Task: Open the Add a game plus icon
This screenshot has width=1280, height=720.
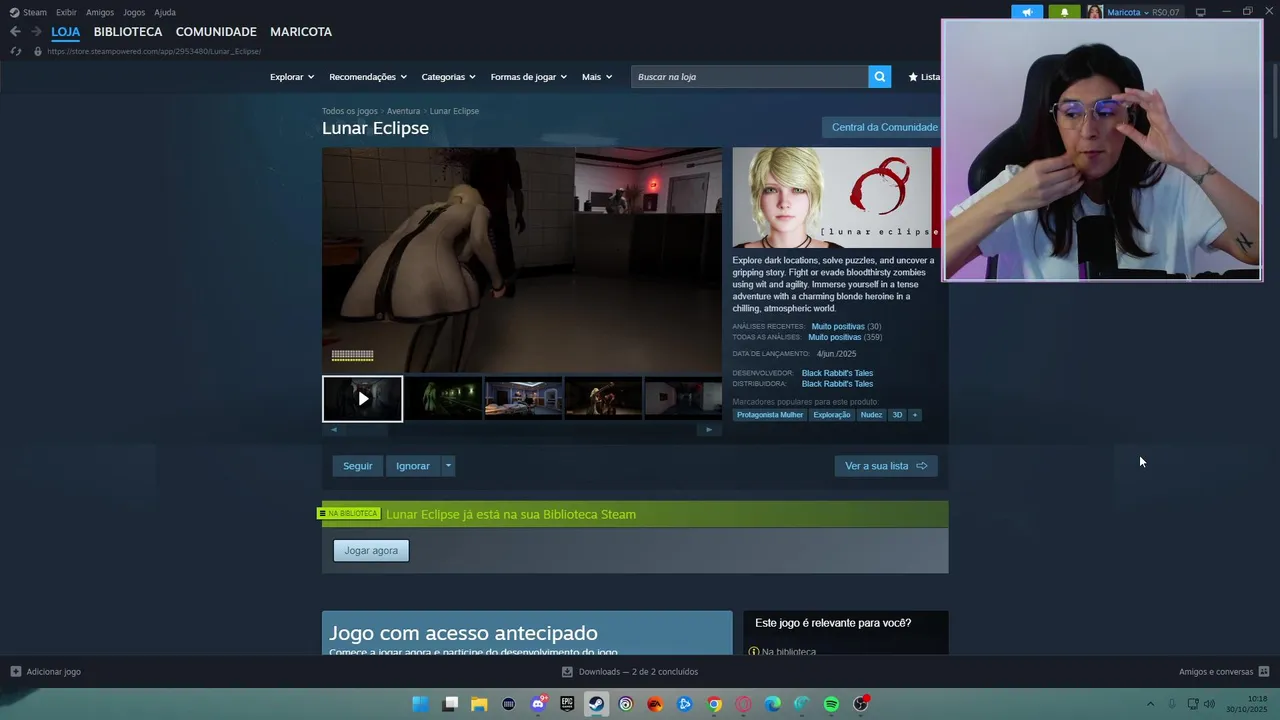Action: click(x=15, y=672)
